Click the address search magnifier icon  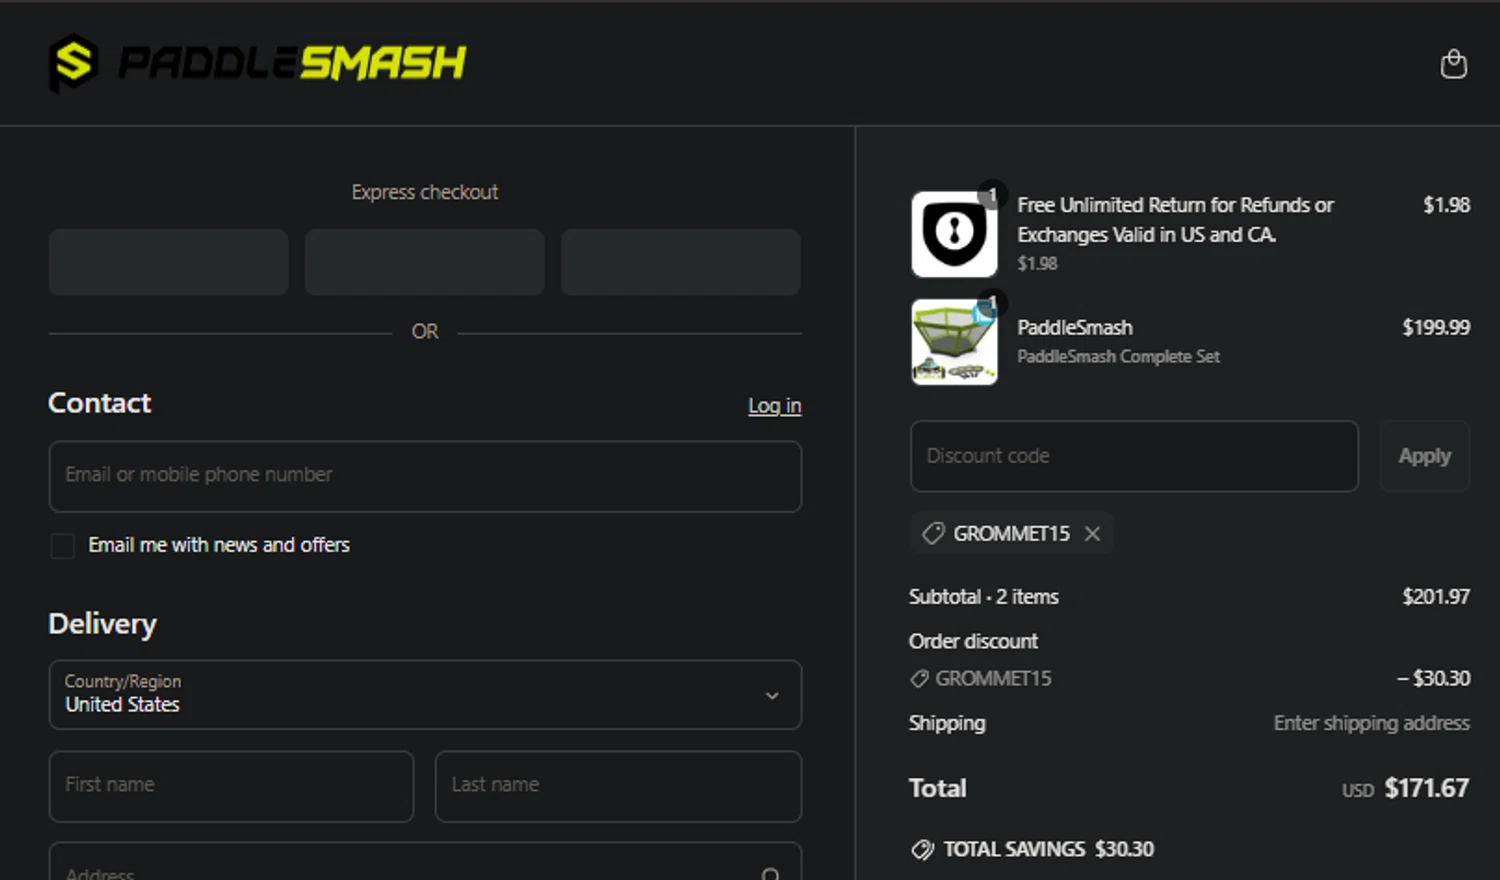[x=771, y=874]
